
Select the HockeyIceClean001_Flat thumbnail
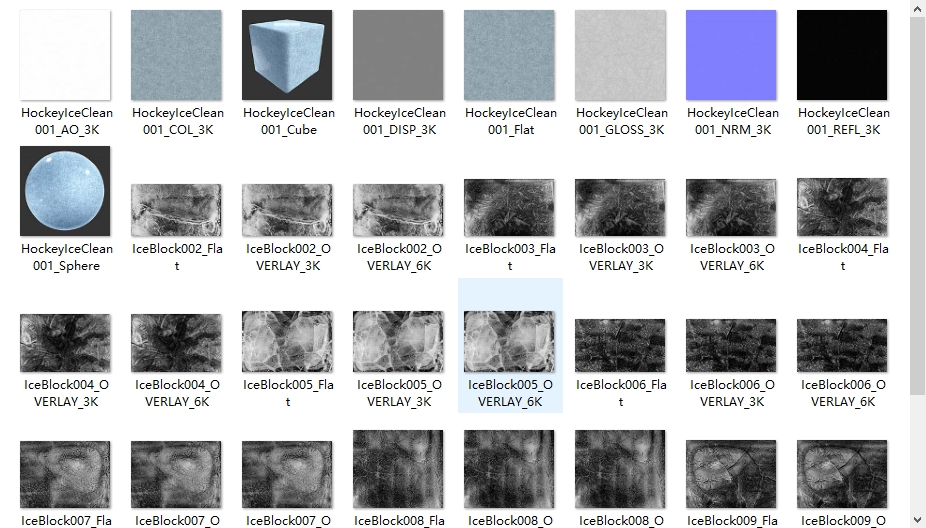point(510,55)
